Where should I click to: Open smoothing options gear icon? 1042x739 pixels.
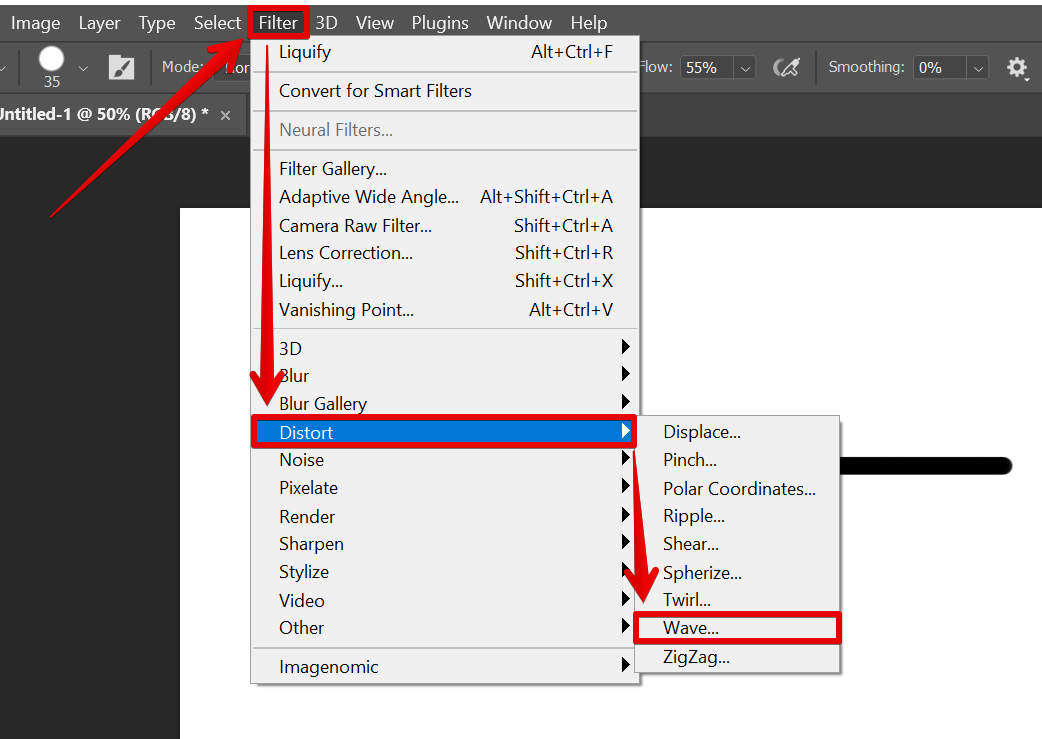pyautogui.click(x=1016, y=67)
